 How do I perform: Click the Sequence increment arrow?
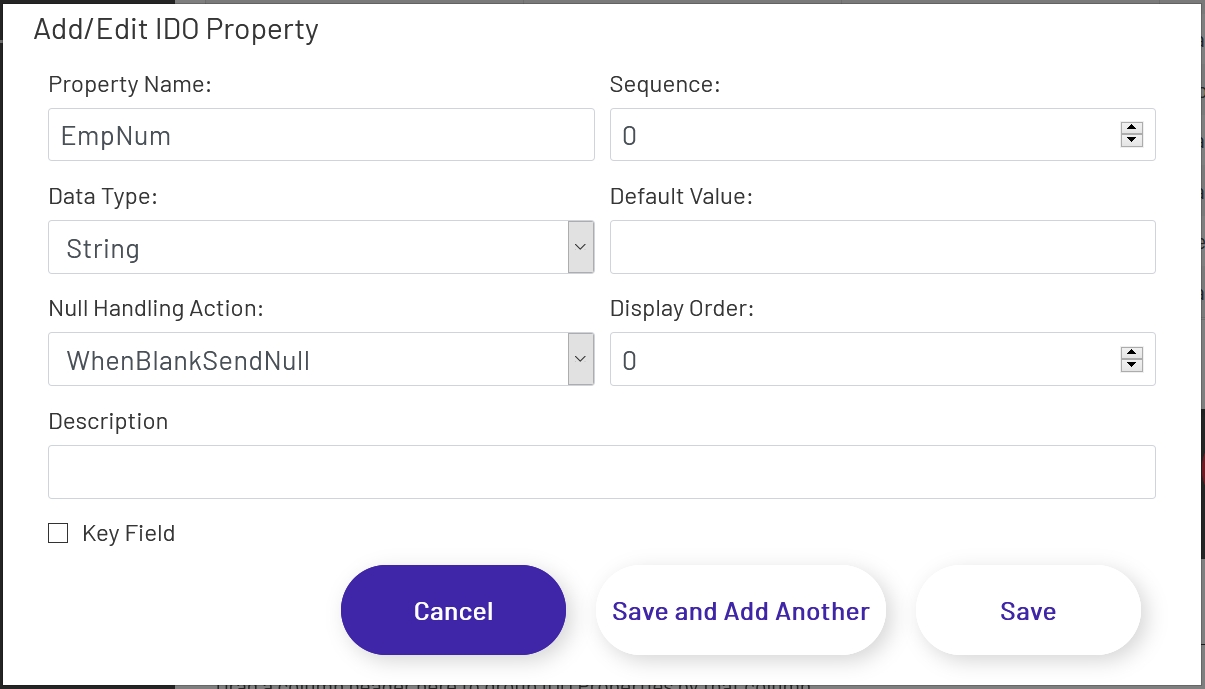1130,127
